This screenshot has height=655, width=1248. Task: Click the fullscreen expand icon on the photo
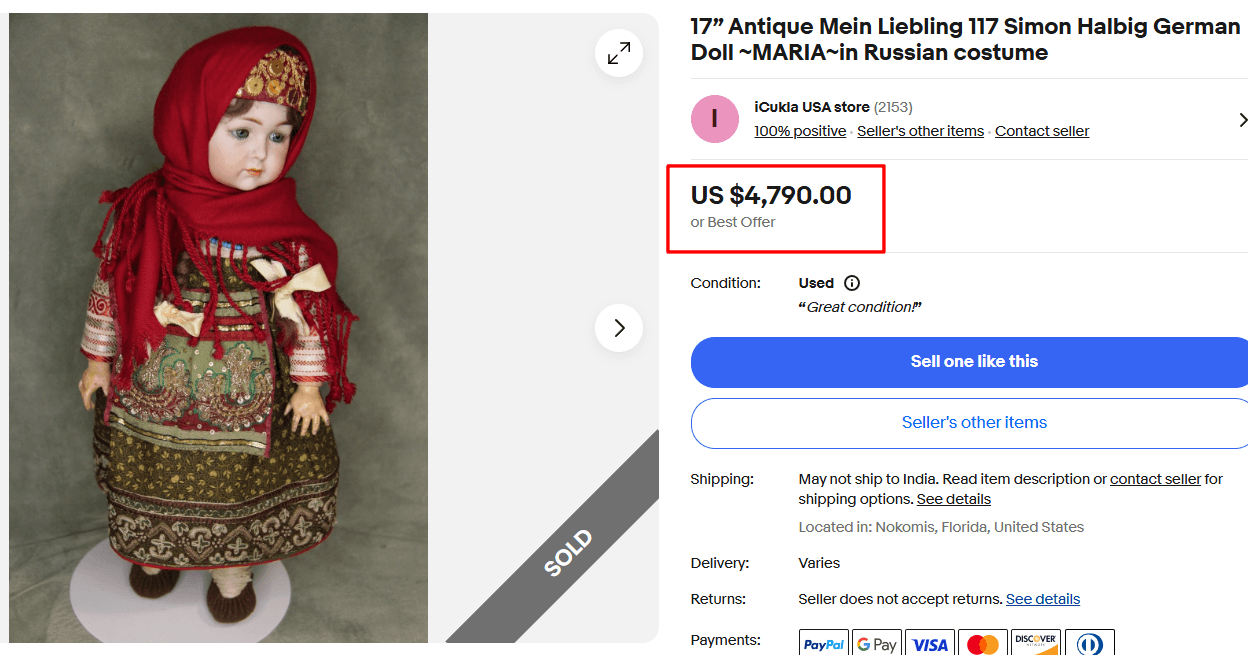[x=618, y=53]
